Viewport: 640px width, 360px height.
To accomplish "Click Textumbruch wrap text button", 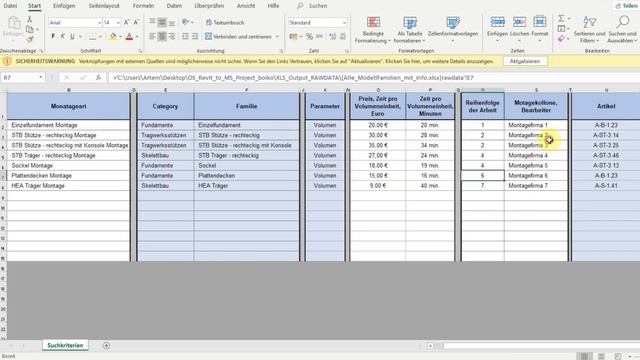I will pos(225,22).
